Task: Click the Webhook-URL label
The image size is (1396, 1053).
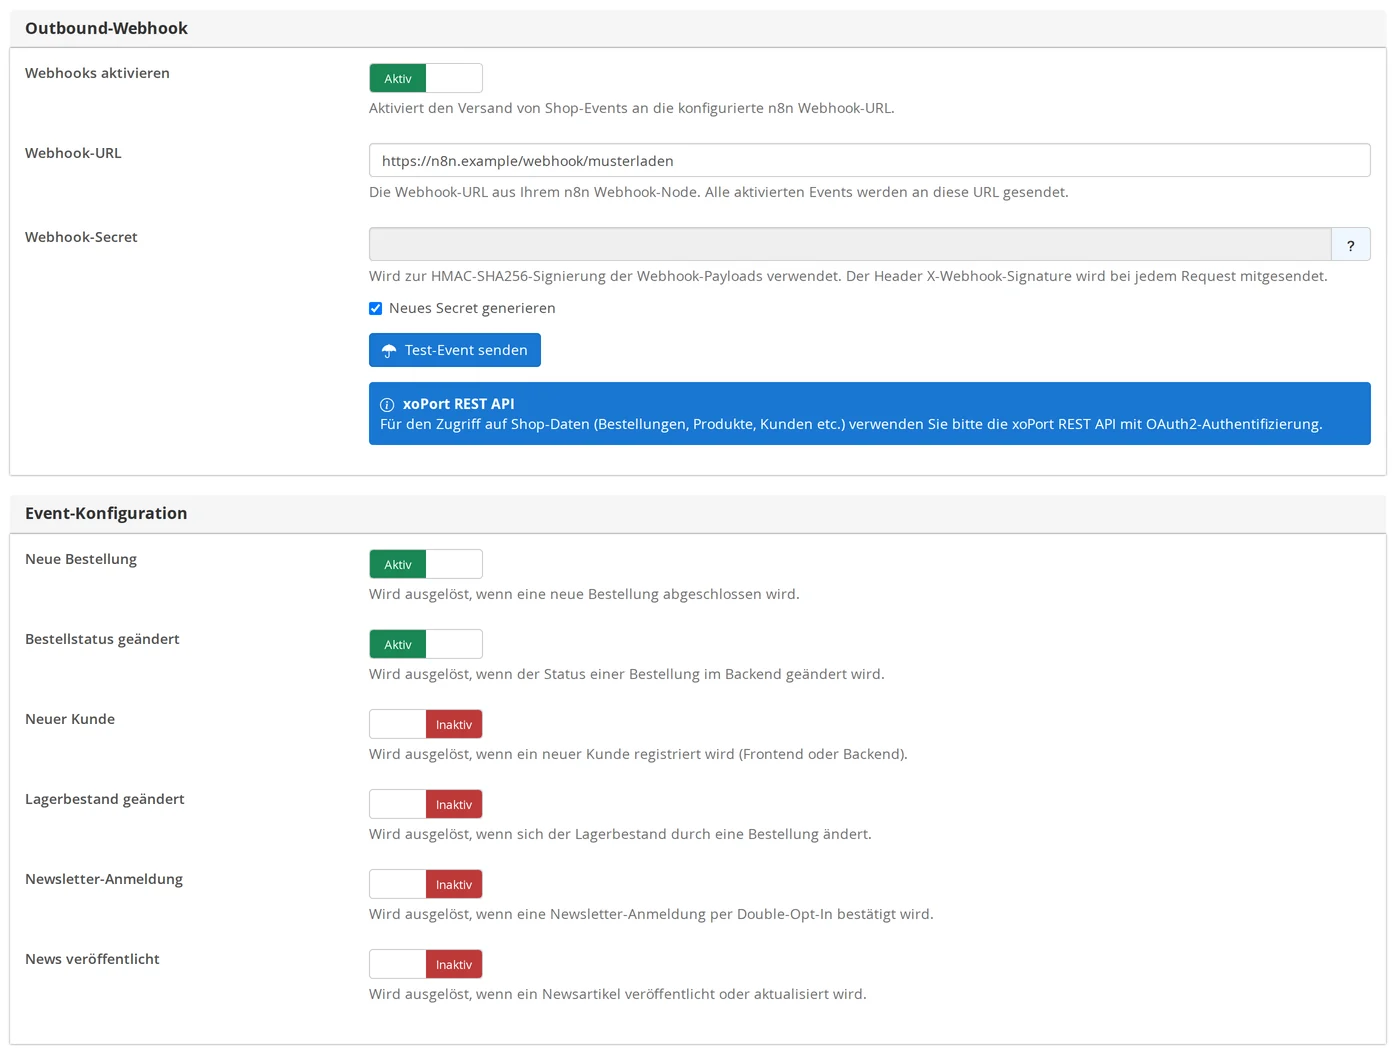Action: pyautogui.click(x=73, y=153)
